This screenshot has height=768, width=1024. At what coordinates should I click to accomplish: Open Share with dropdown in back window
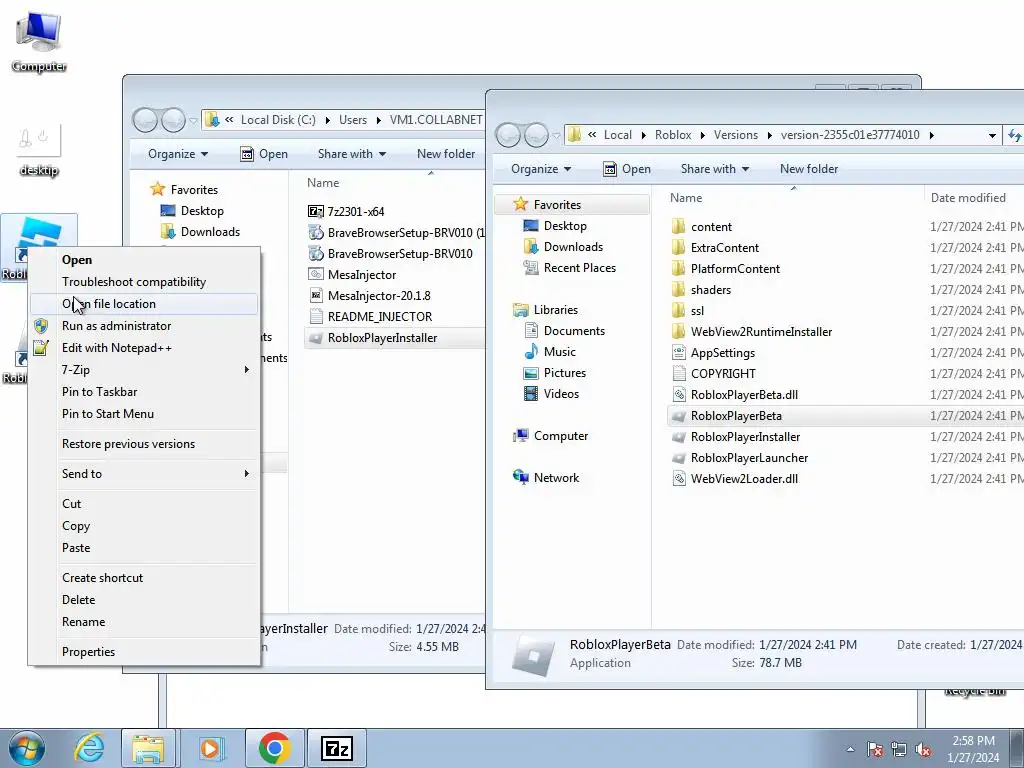tap(351, 154)
